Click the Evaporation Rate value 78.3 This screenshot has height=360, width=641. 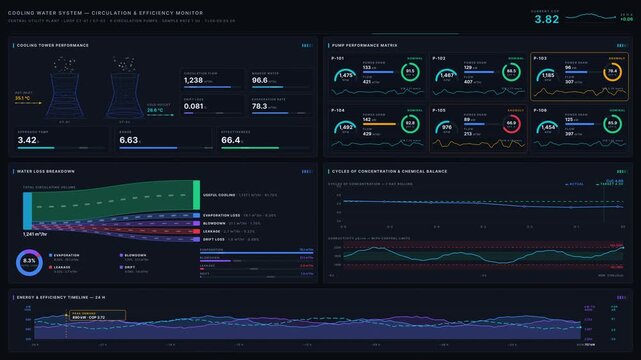259,106
